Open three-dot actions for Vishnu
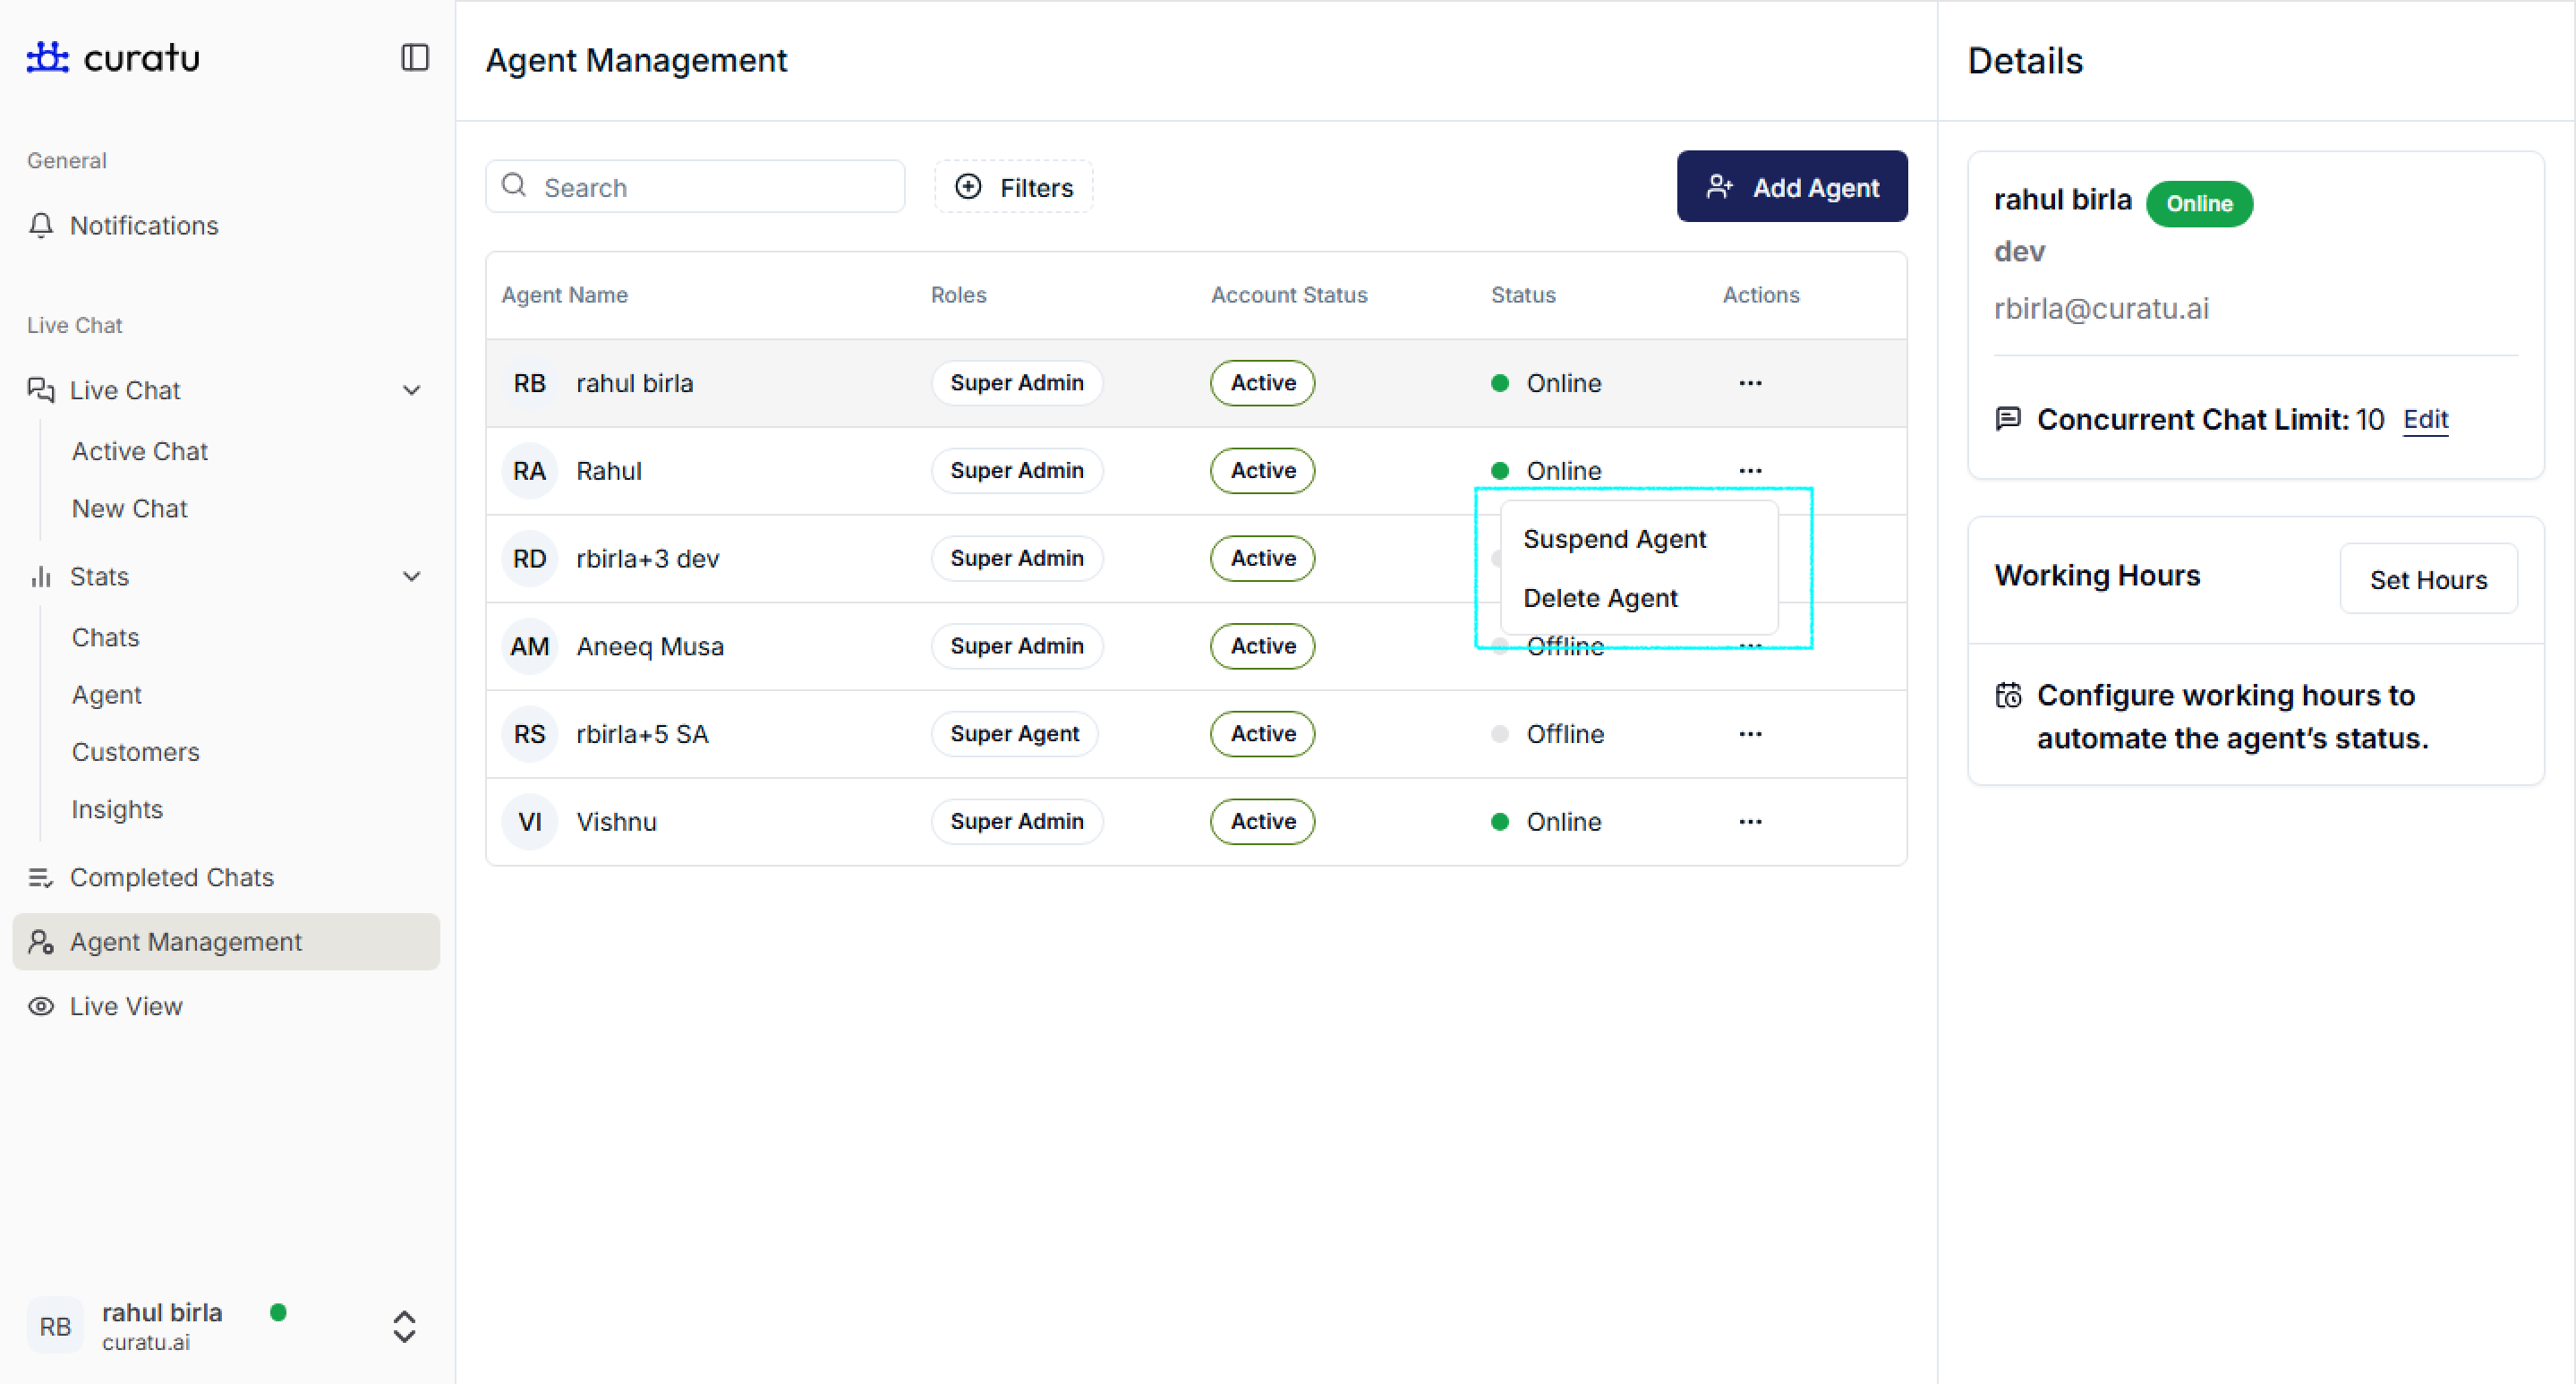Screen dimensions: 2576x1384 1749,822
